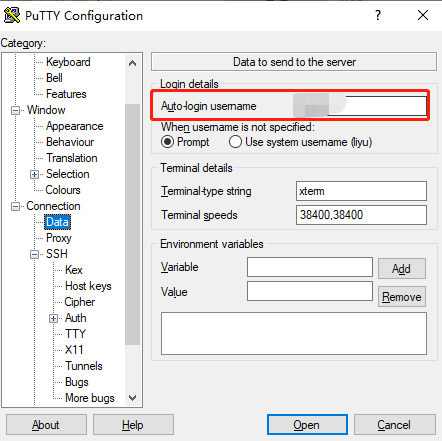The image size is (442, 441).
Task: Expand the Auth tree node
Action: [x=53, y=318]
